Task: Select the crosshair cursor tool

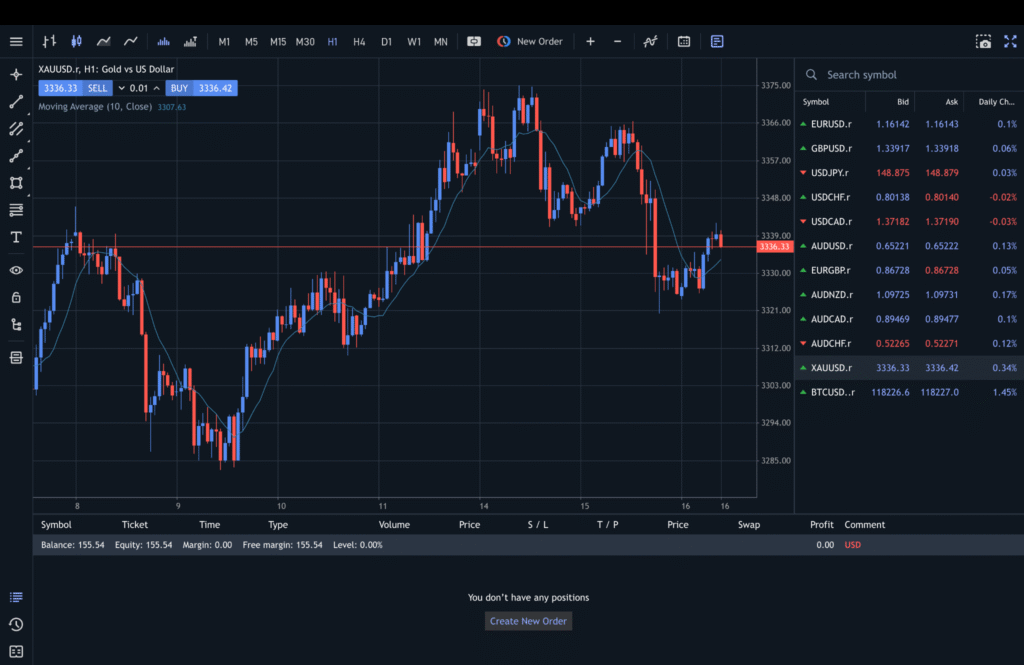Action: click(16, 74)
